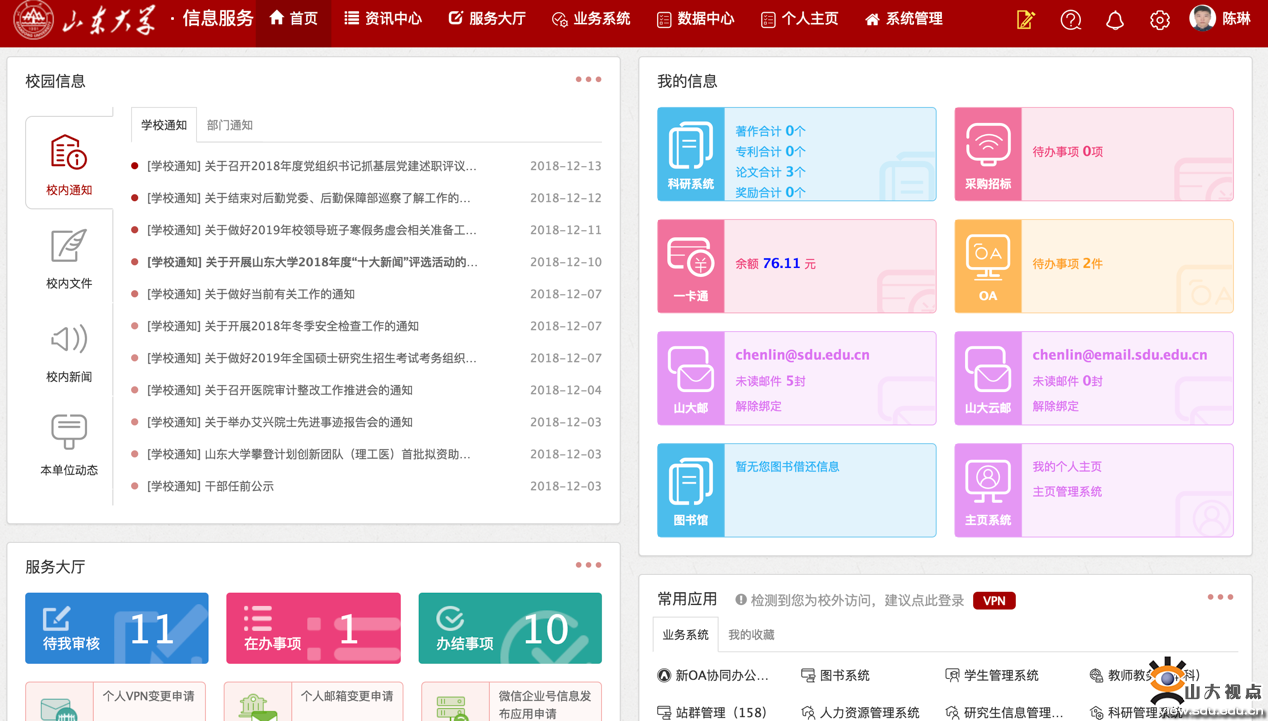This screenshot has height=721, width=1268.
Task: Open the 图书馆 library tile
Action: coord(691,491)
